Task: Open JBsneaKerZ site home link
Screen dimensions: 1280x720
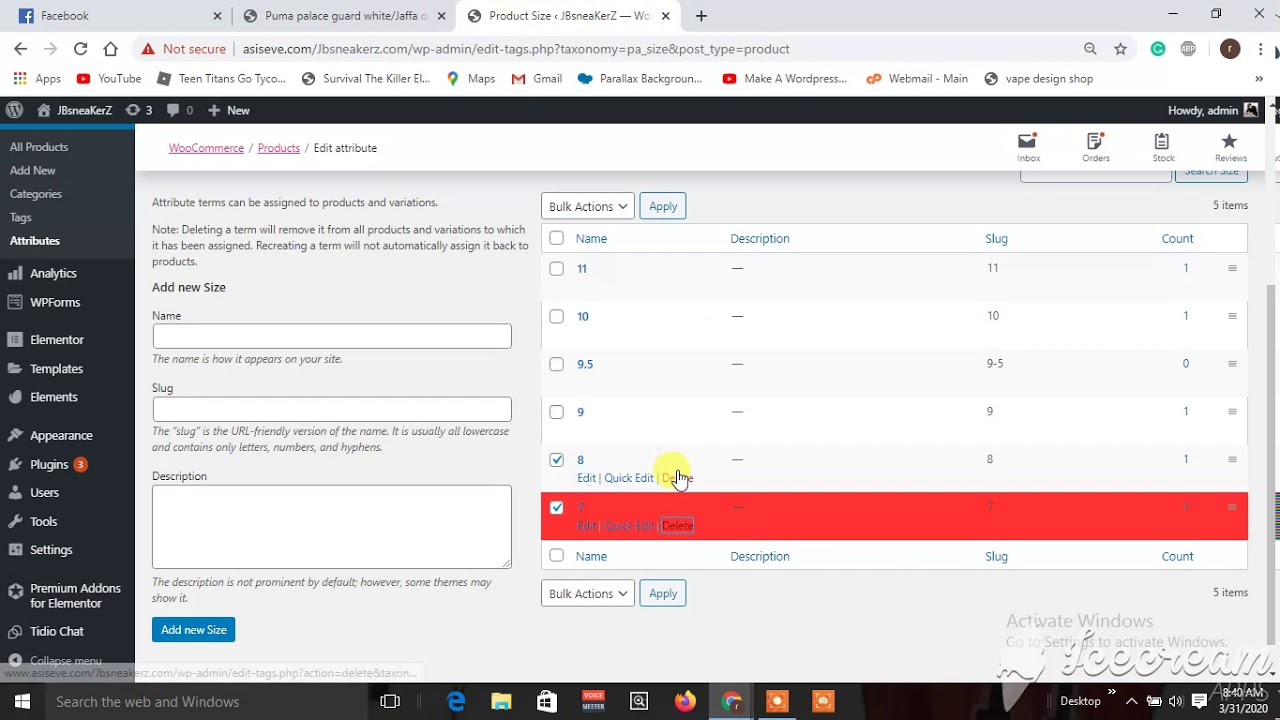Action: point(75,110)
